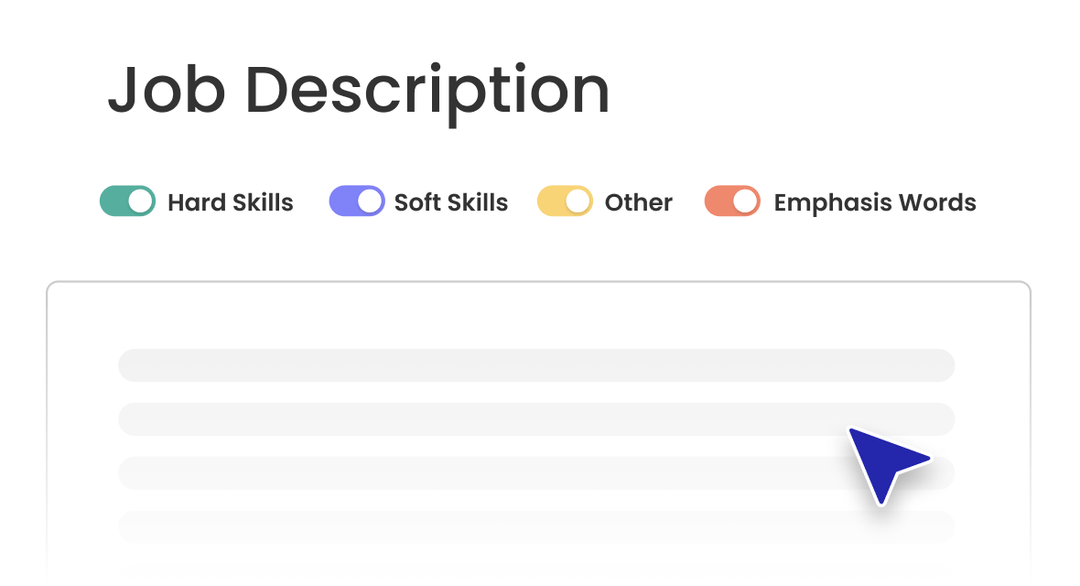Click the fourth placeholder text line

click(x=537, y=527)
